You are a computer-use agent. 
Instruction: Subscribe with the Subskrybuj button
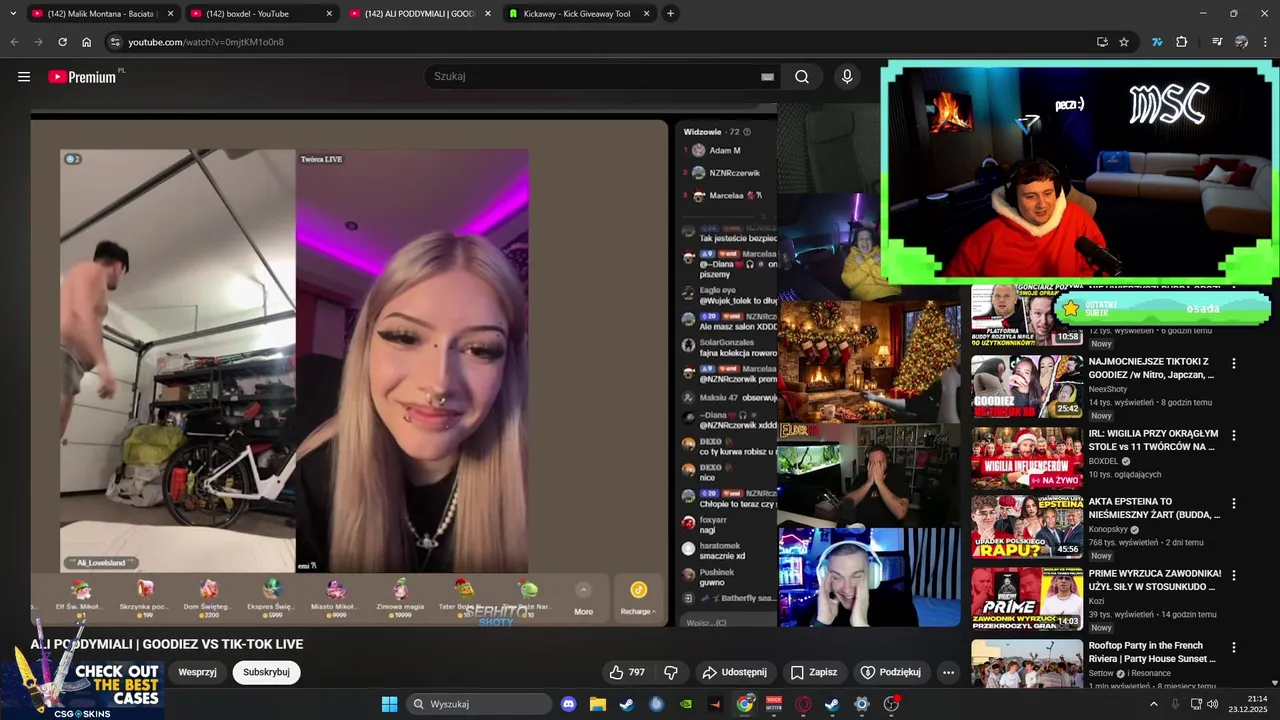click(266, 672)
